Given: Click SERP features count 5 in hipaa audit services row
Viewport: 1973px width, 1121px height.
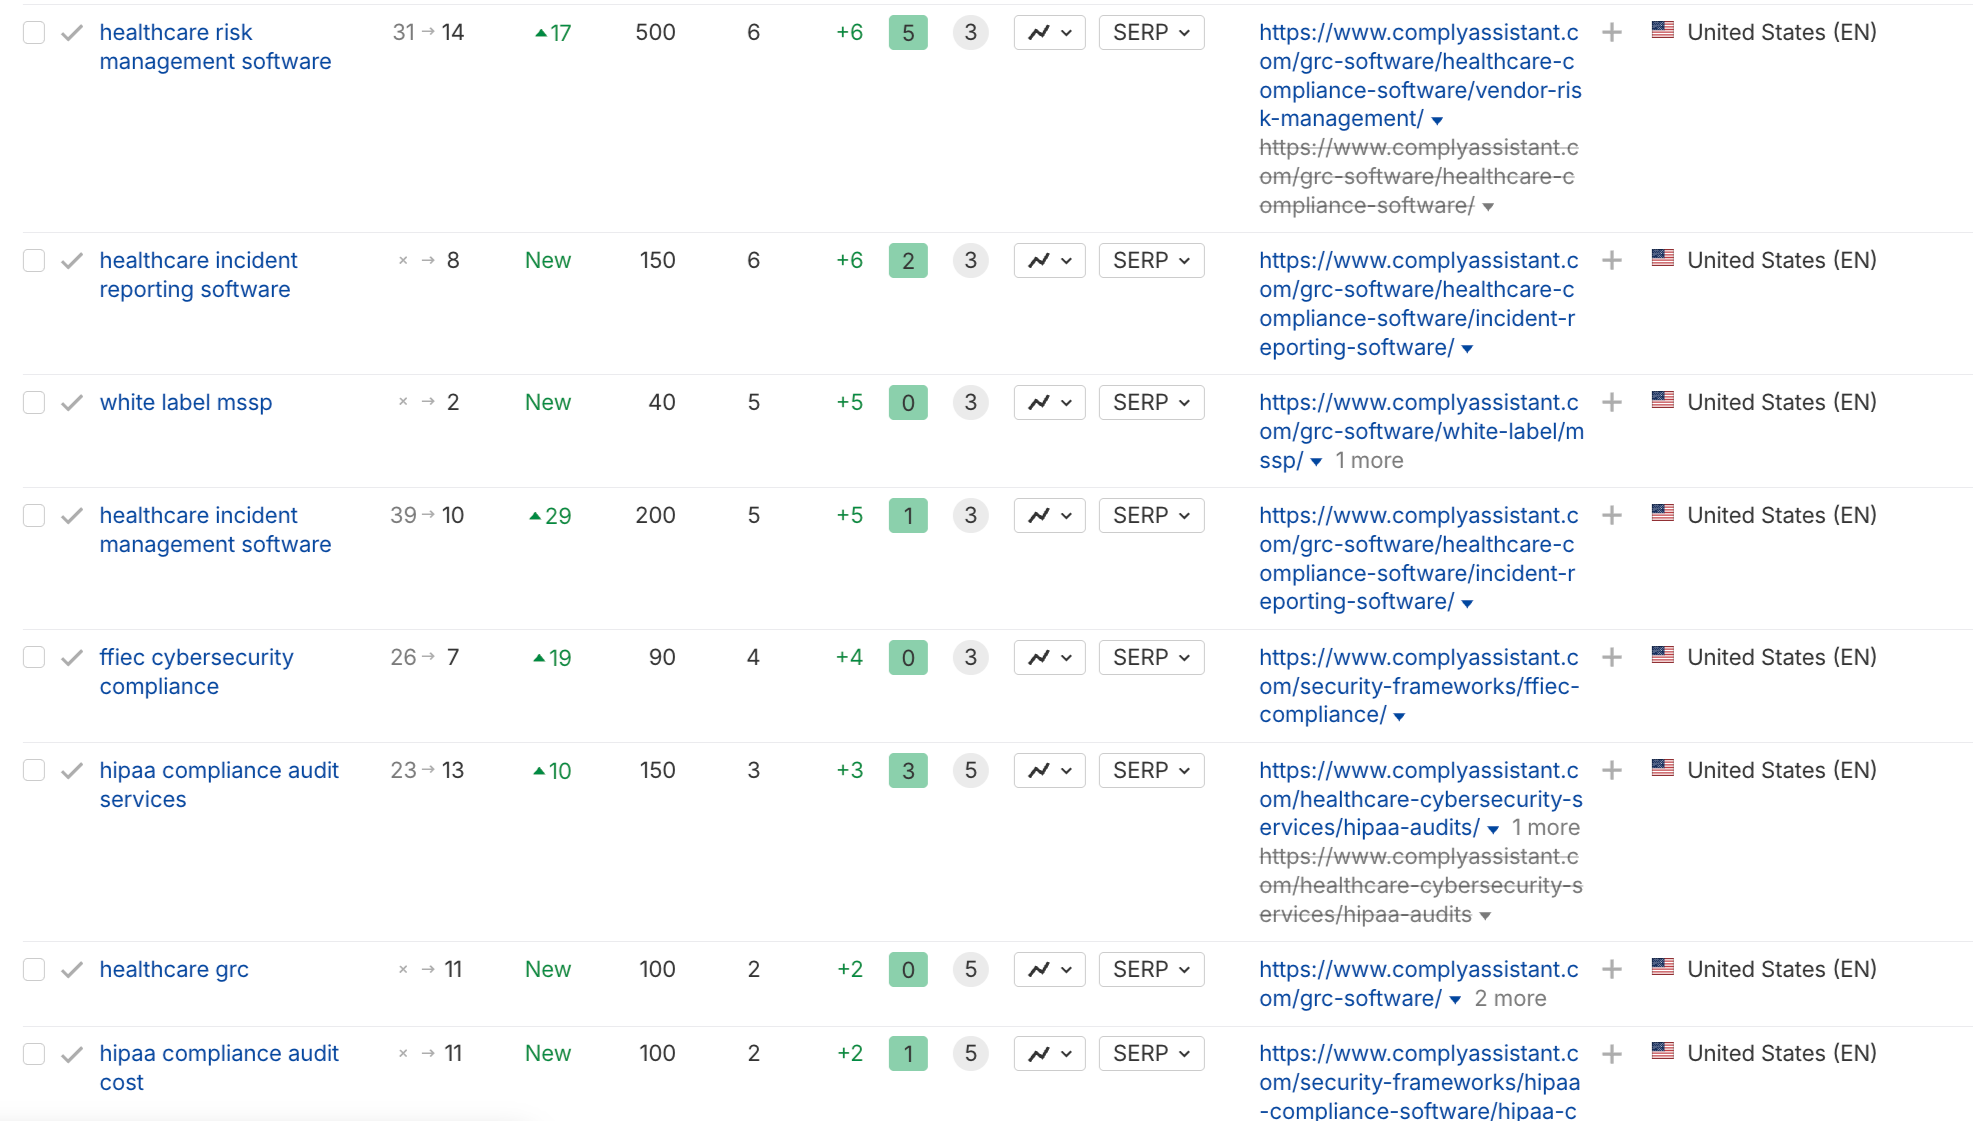Looking at the screenshot, I should pyautogui.click(x=970, y=771).
